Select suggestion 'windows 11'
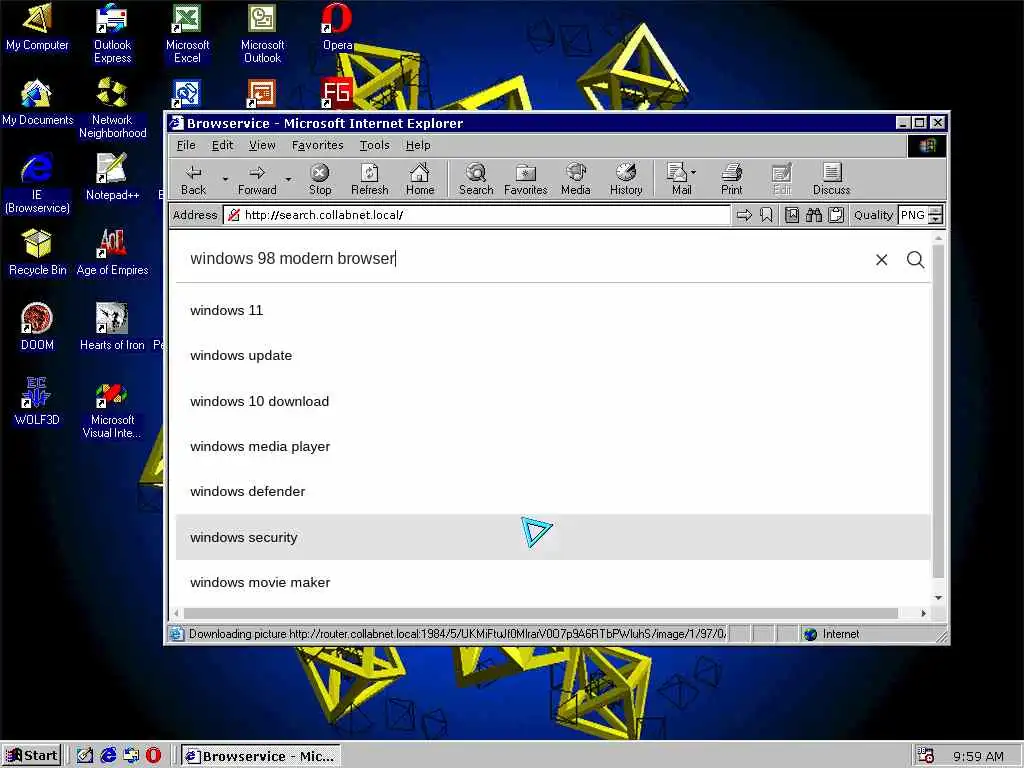The image size is (1024, 768). click(x=552, y=310)
